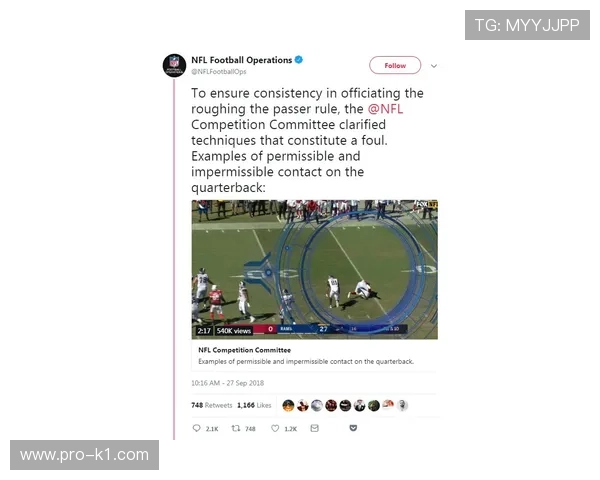This screenshot has height=480, width=600.
Task: Open the NFL Competition Committee card title
Action: click(245, 350)
